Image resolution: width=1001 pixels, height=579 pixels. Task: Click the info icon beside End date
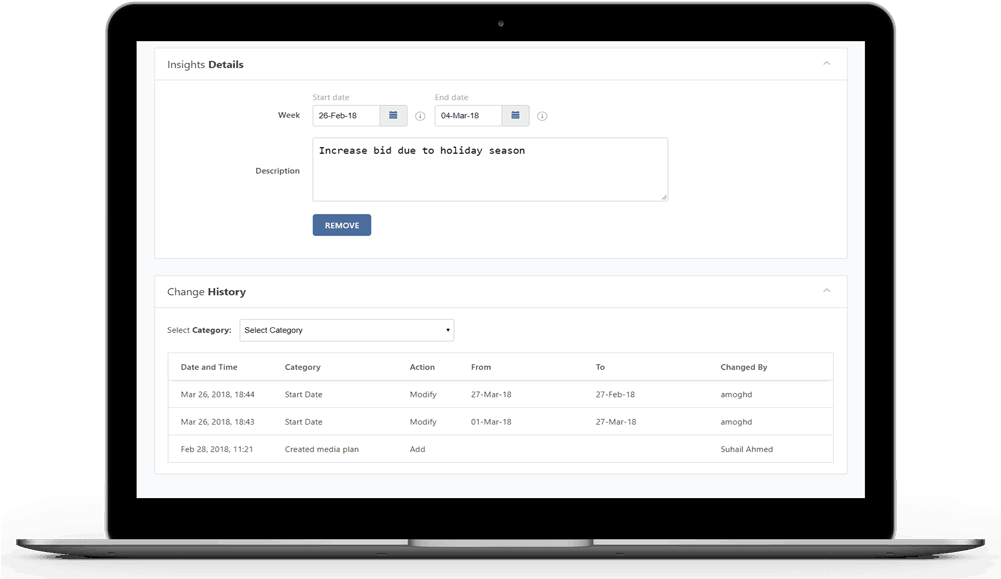[542, 116]
